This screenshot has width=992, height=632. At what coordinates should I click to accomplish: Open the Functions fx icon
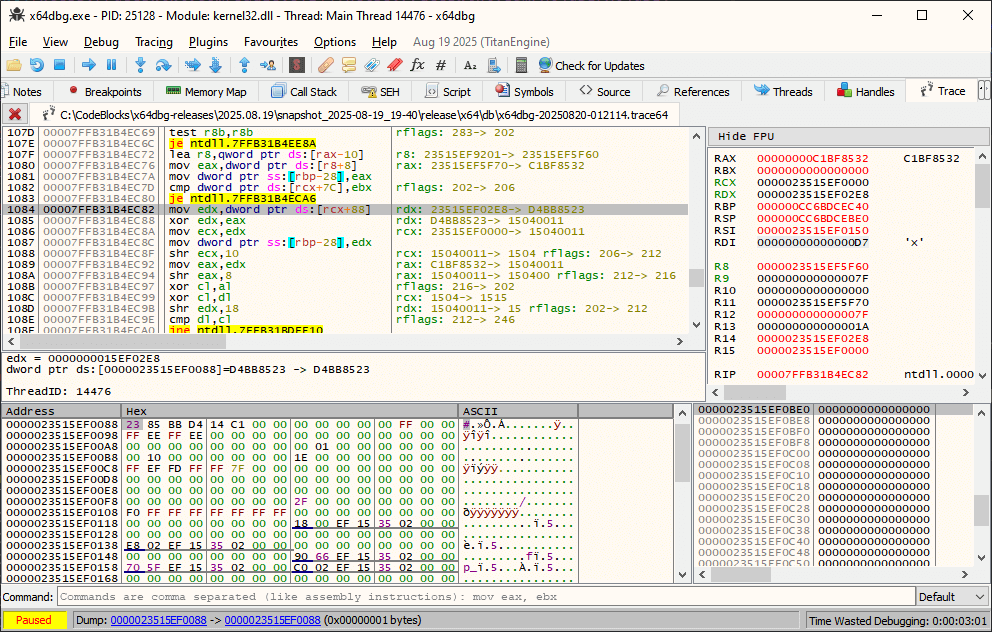click(x=417, y=65)
